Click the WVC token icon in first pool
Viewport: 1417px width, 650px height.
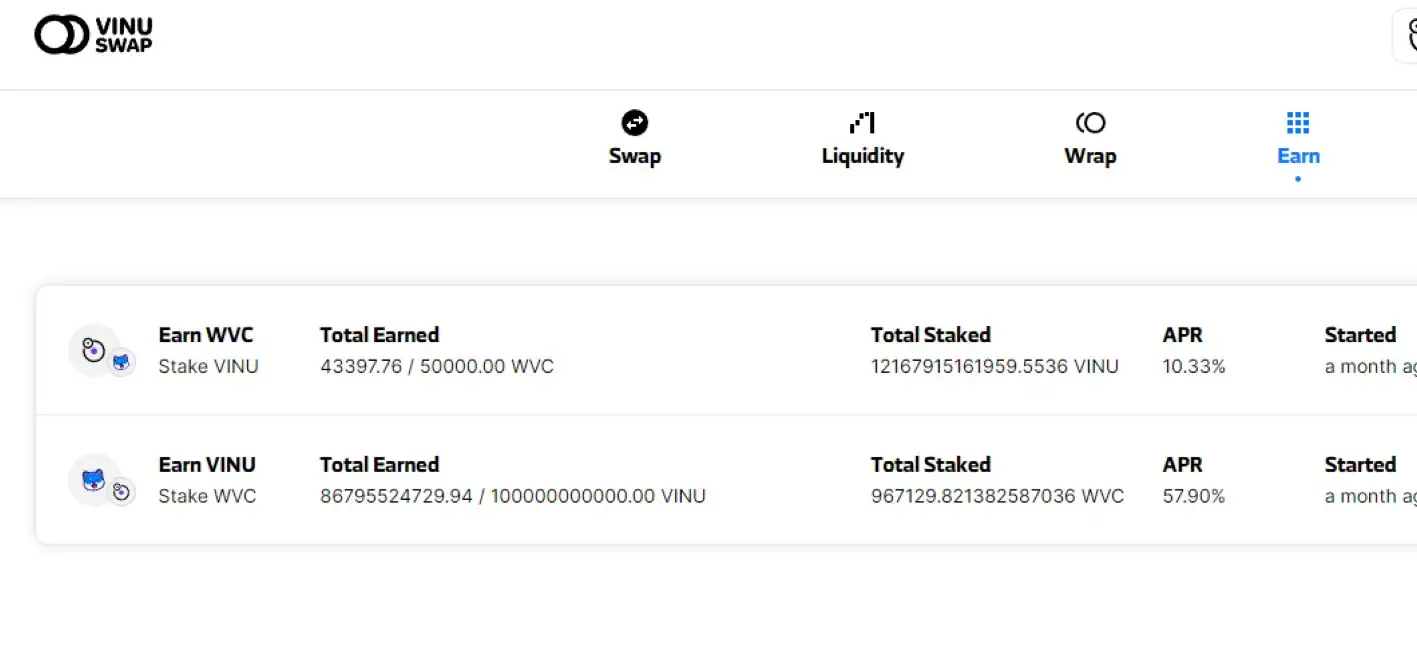pos(93,349)
